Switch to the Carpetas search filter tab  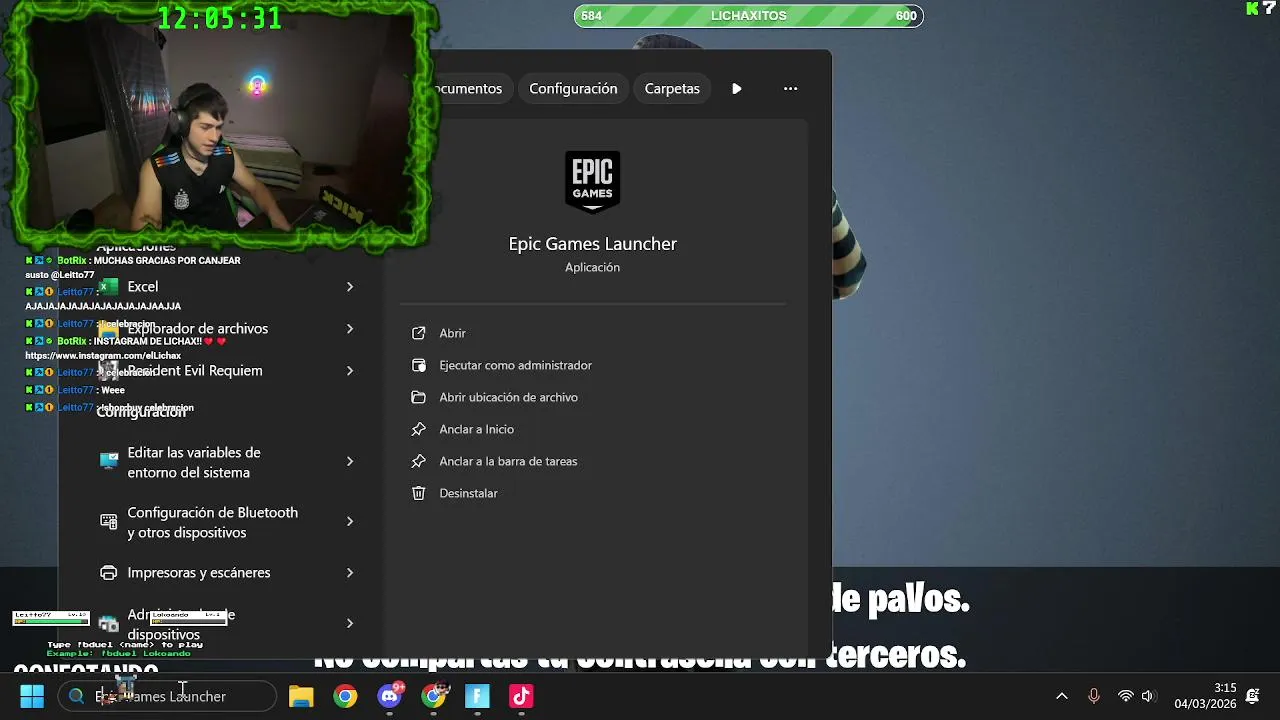(672, 88)
